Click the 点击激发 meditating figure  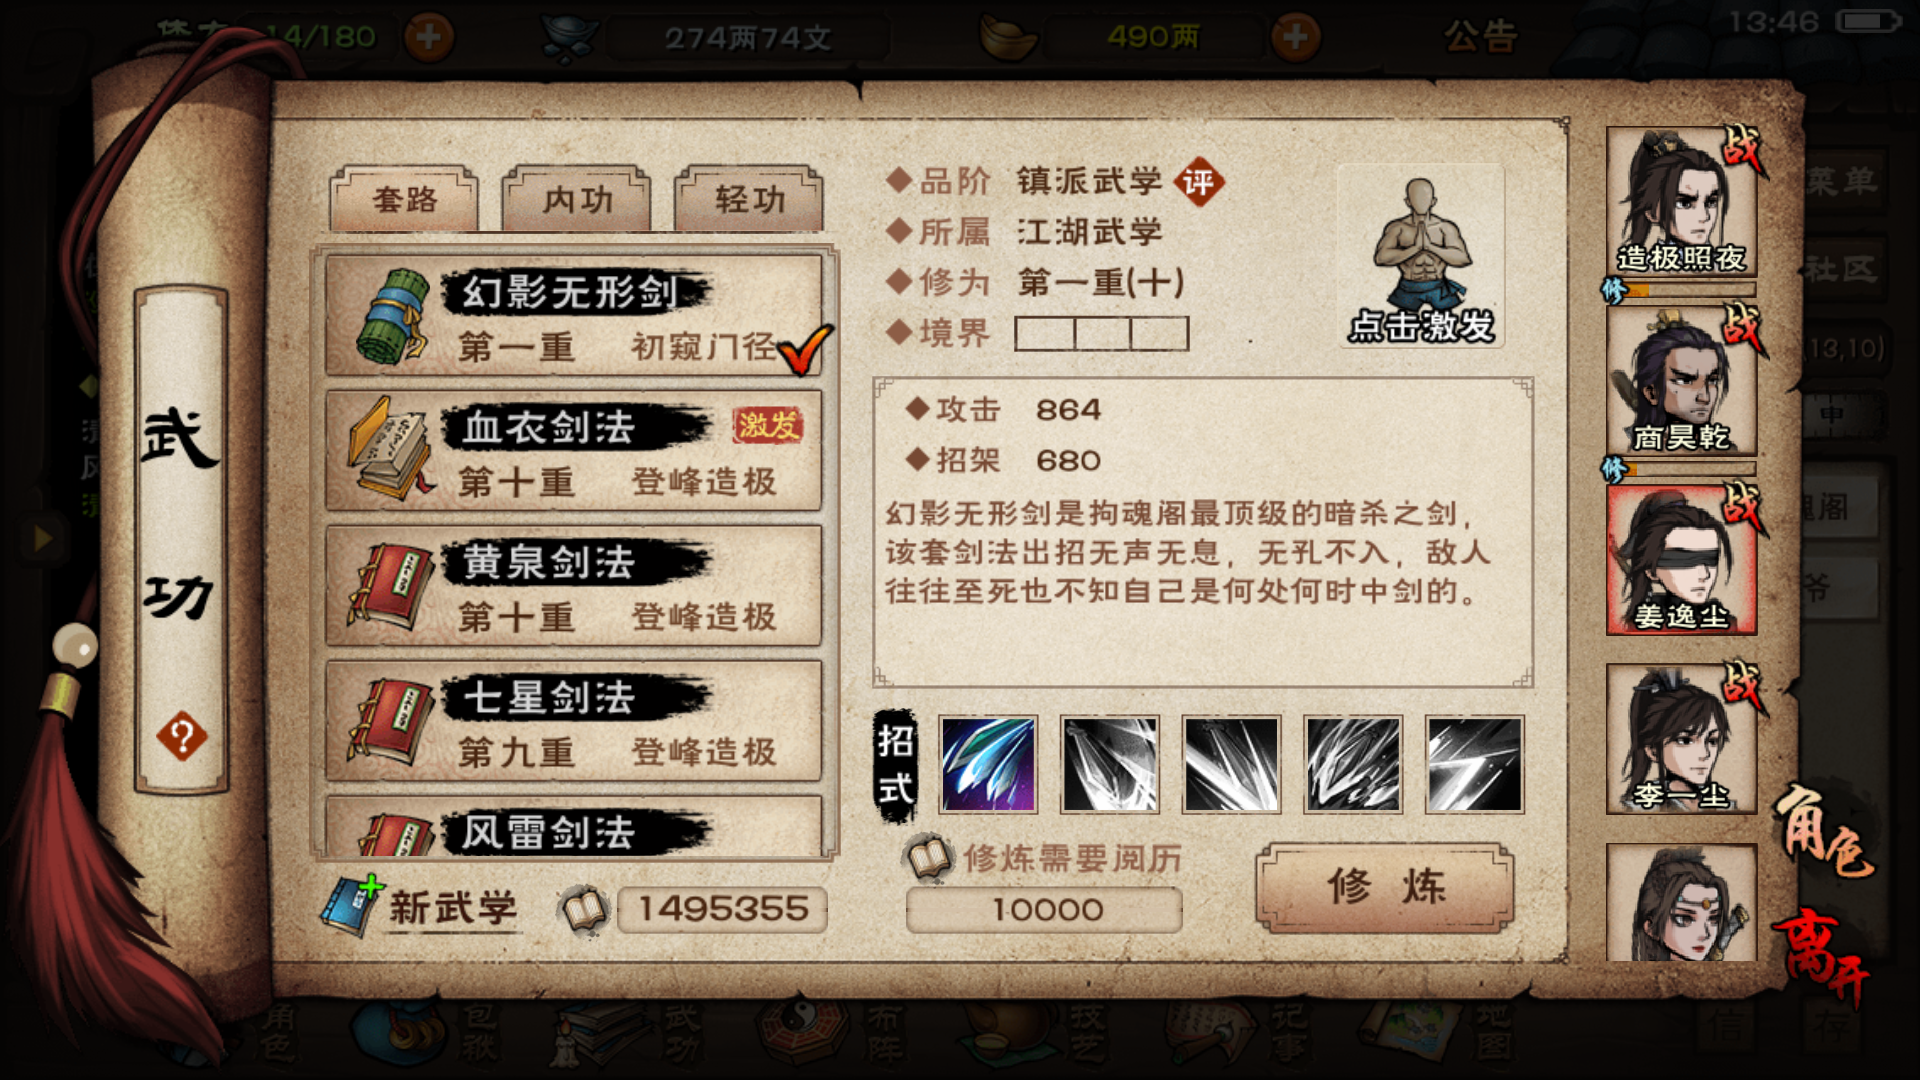pos(1420,256)
